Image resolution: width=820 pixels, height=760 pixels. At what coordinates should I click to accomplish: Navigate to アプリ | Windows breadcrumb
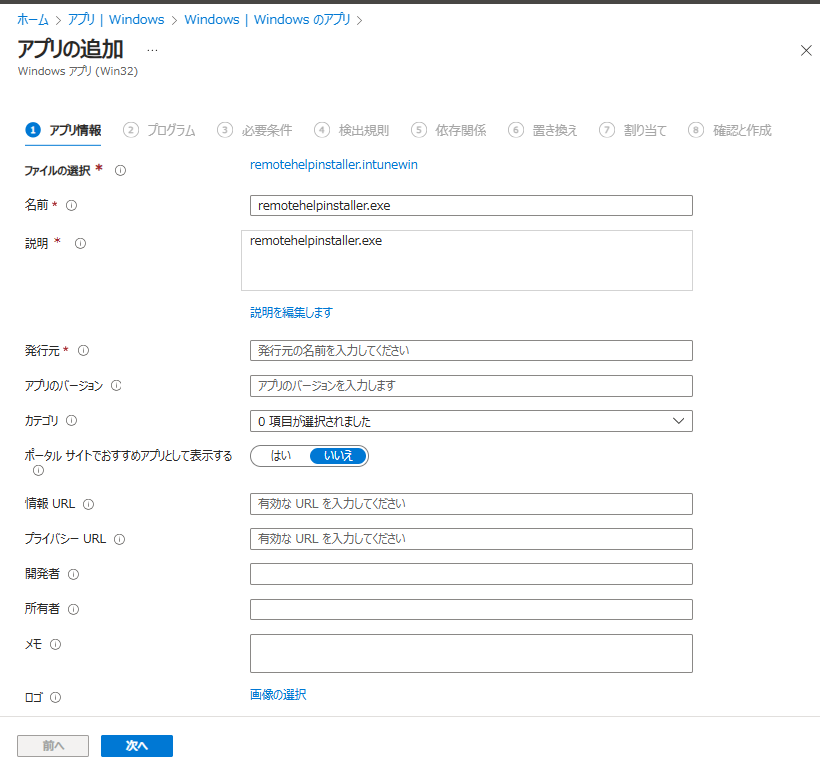coord(116,20)
